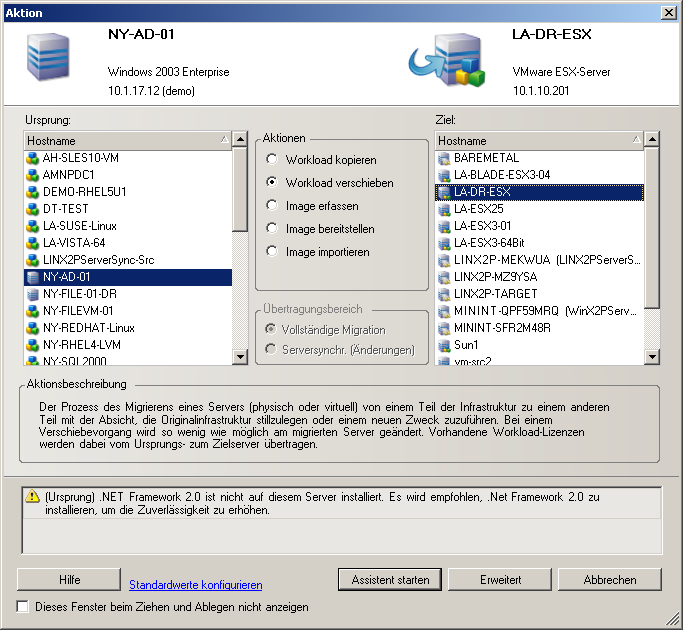Click the yellow warning icon in message list
This screenshot has width=683, height=630.
[x=33, y=496]
